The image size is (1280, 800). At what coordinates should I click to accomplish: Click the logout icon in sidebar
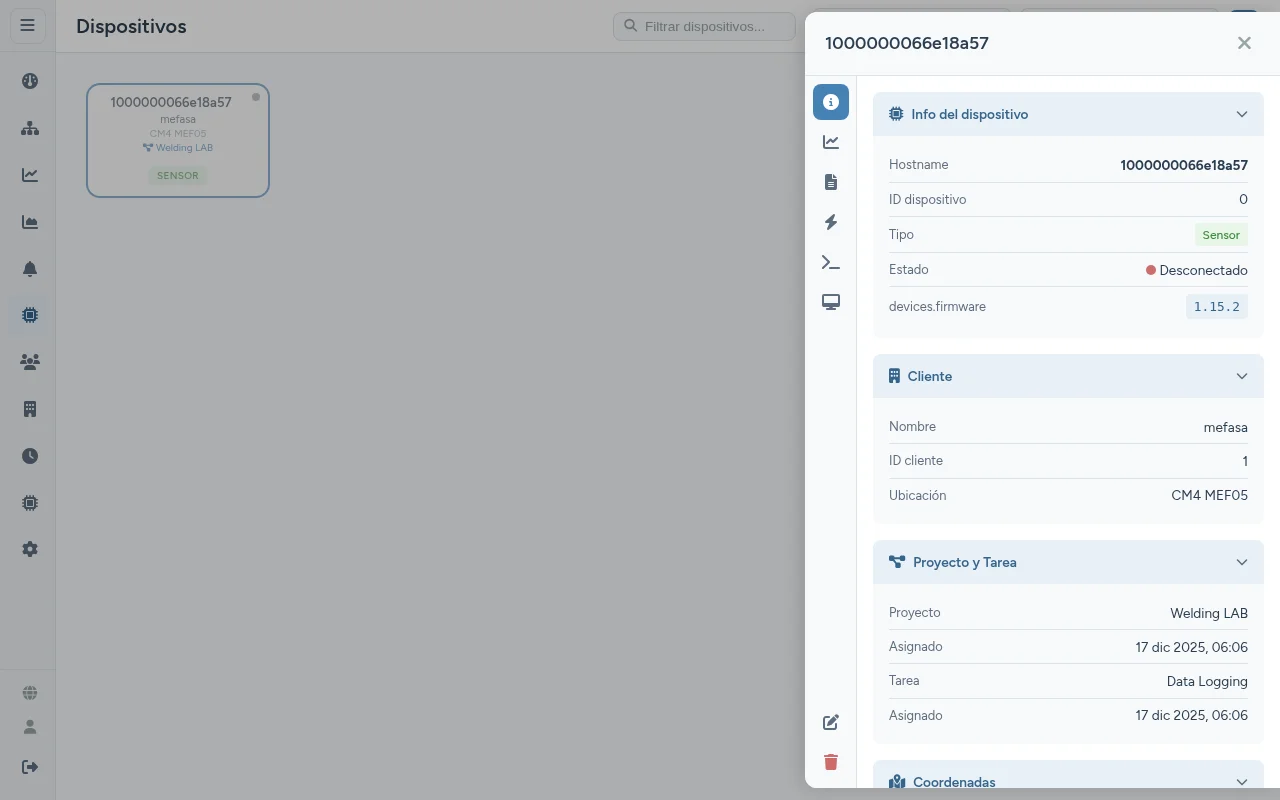pos(30,767)
